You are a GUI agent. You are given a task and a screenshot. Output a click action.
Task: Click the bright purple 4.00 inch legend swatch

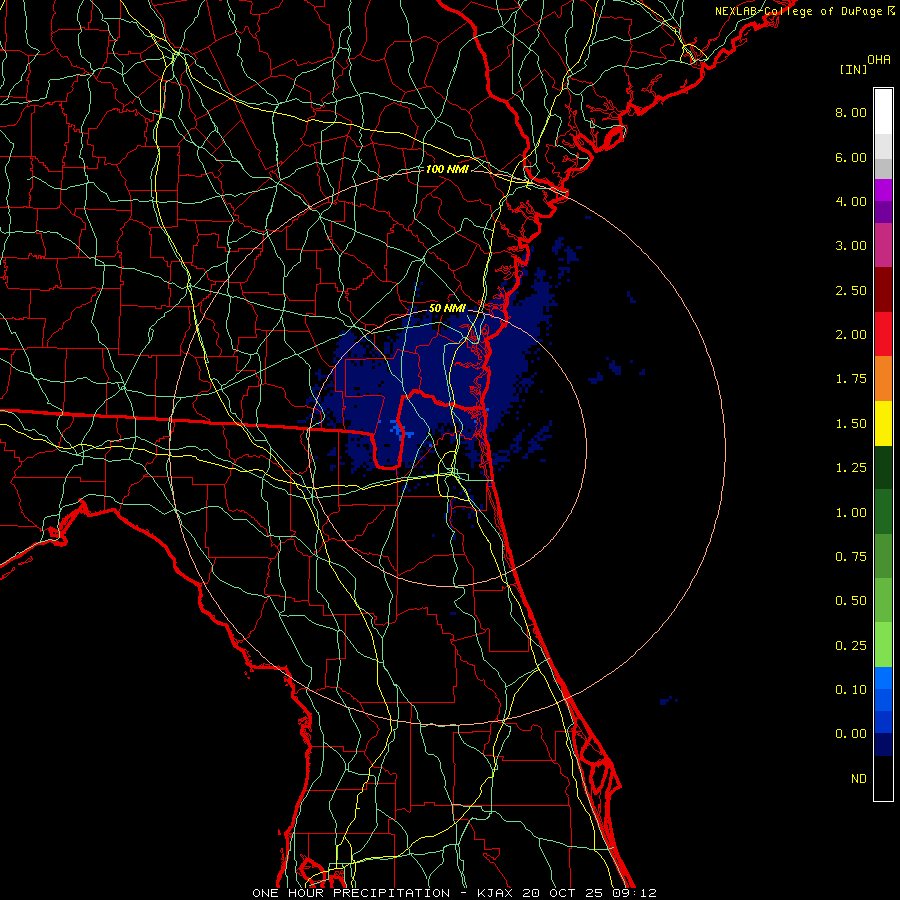883,190
